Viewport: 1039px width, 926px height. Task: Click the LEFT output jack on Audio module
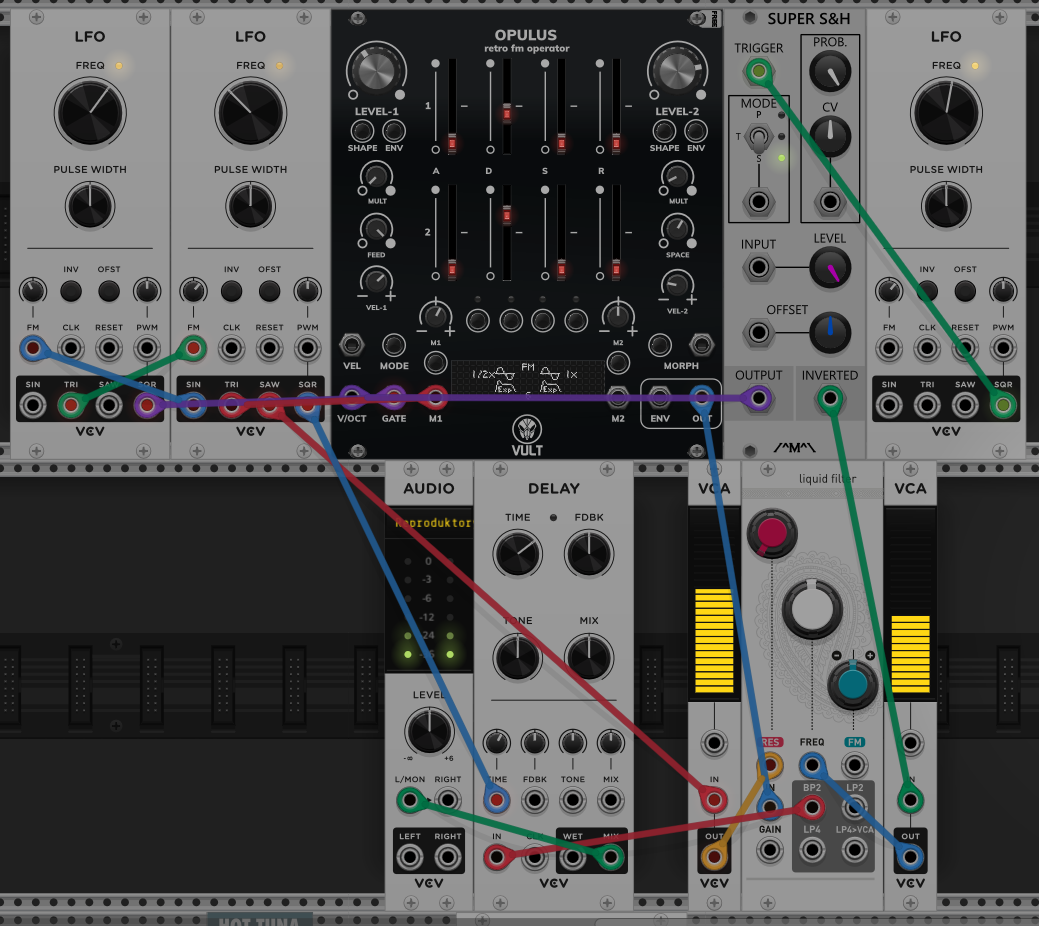(x=410, y=858)
